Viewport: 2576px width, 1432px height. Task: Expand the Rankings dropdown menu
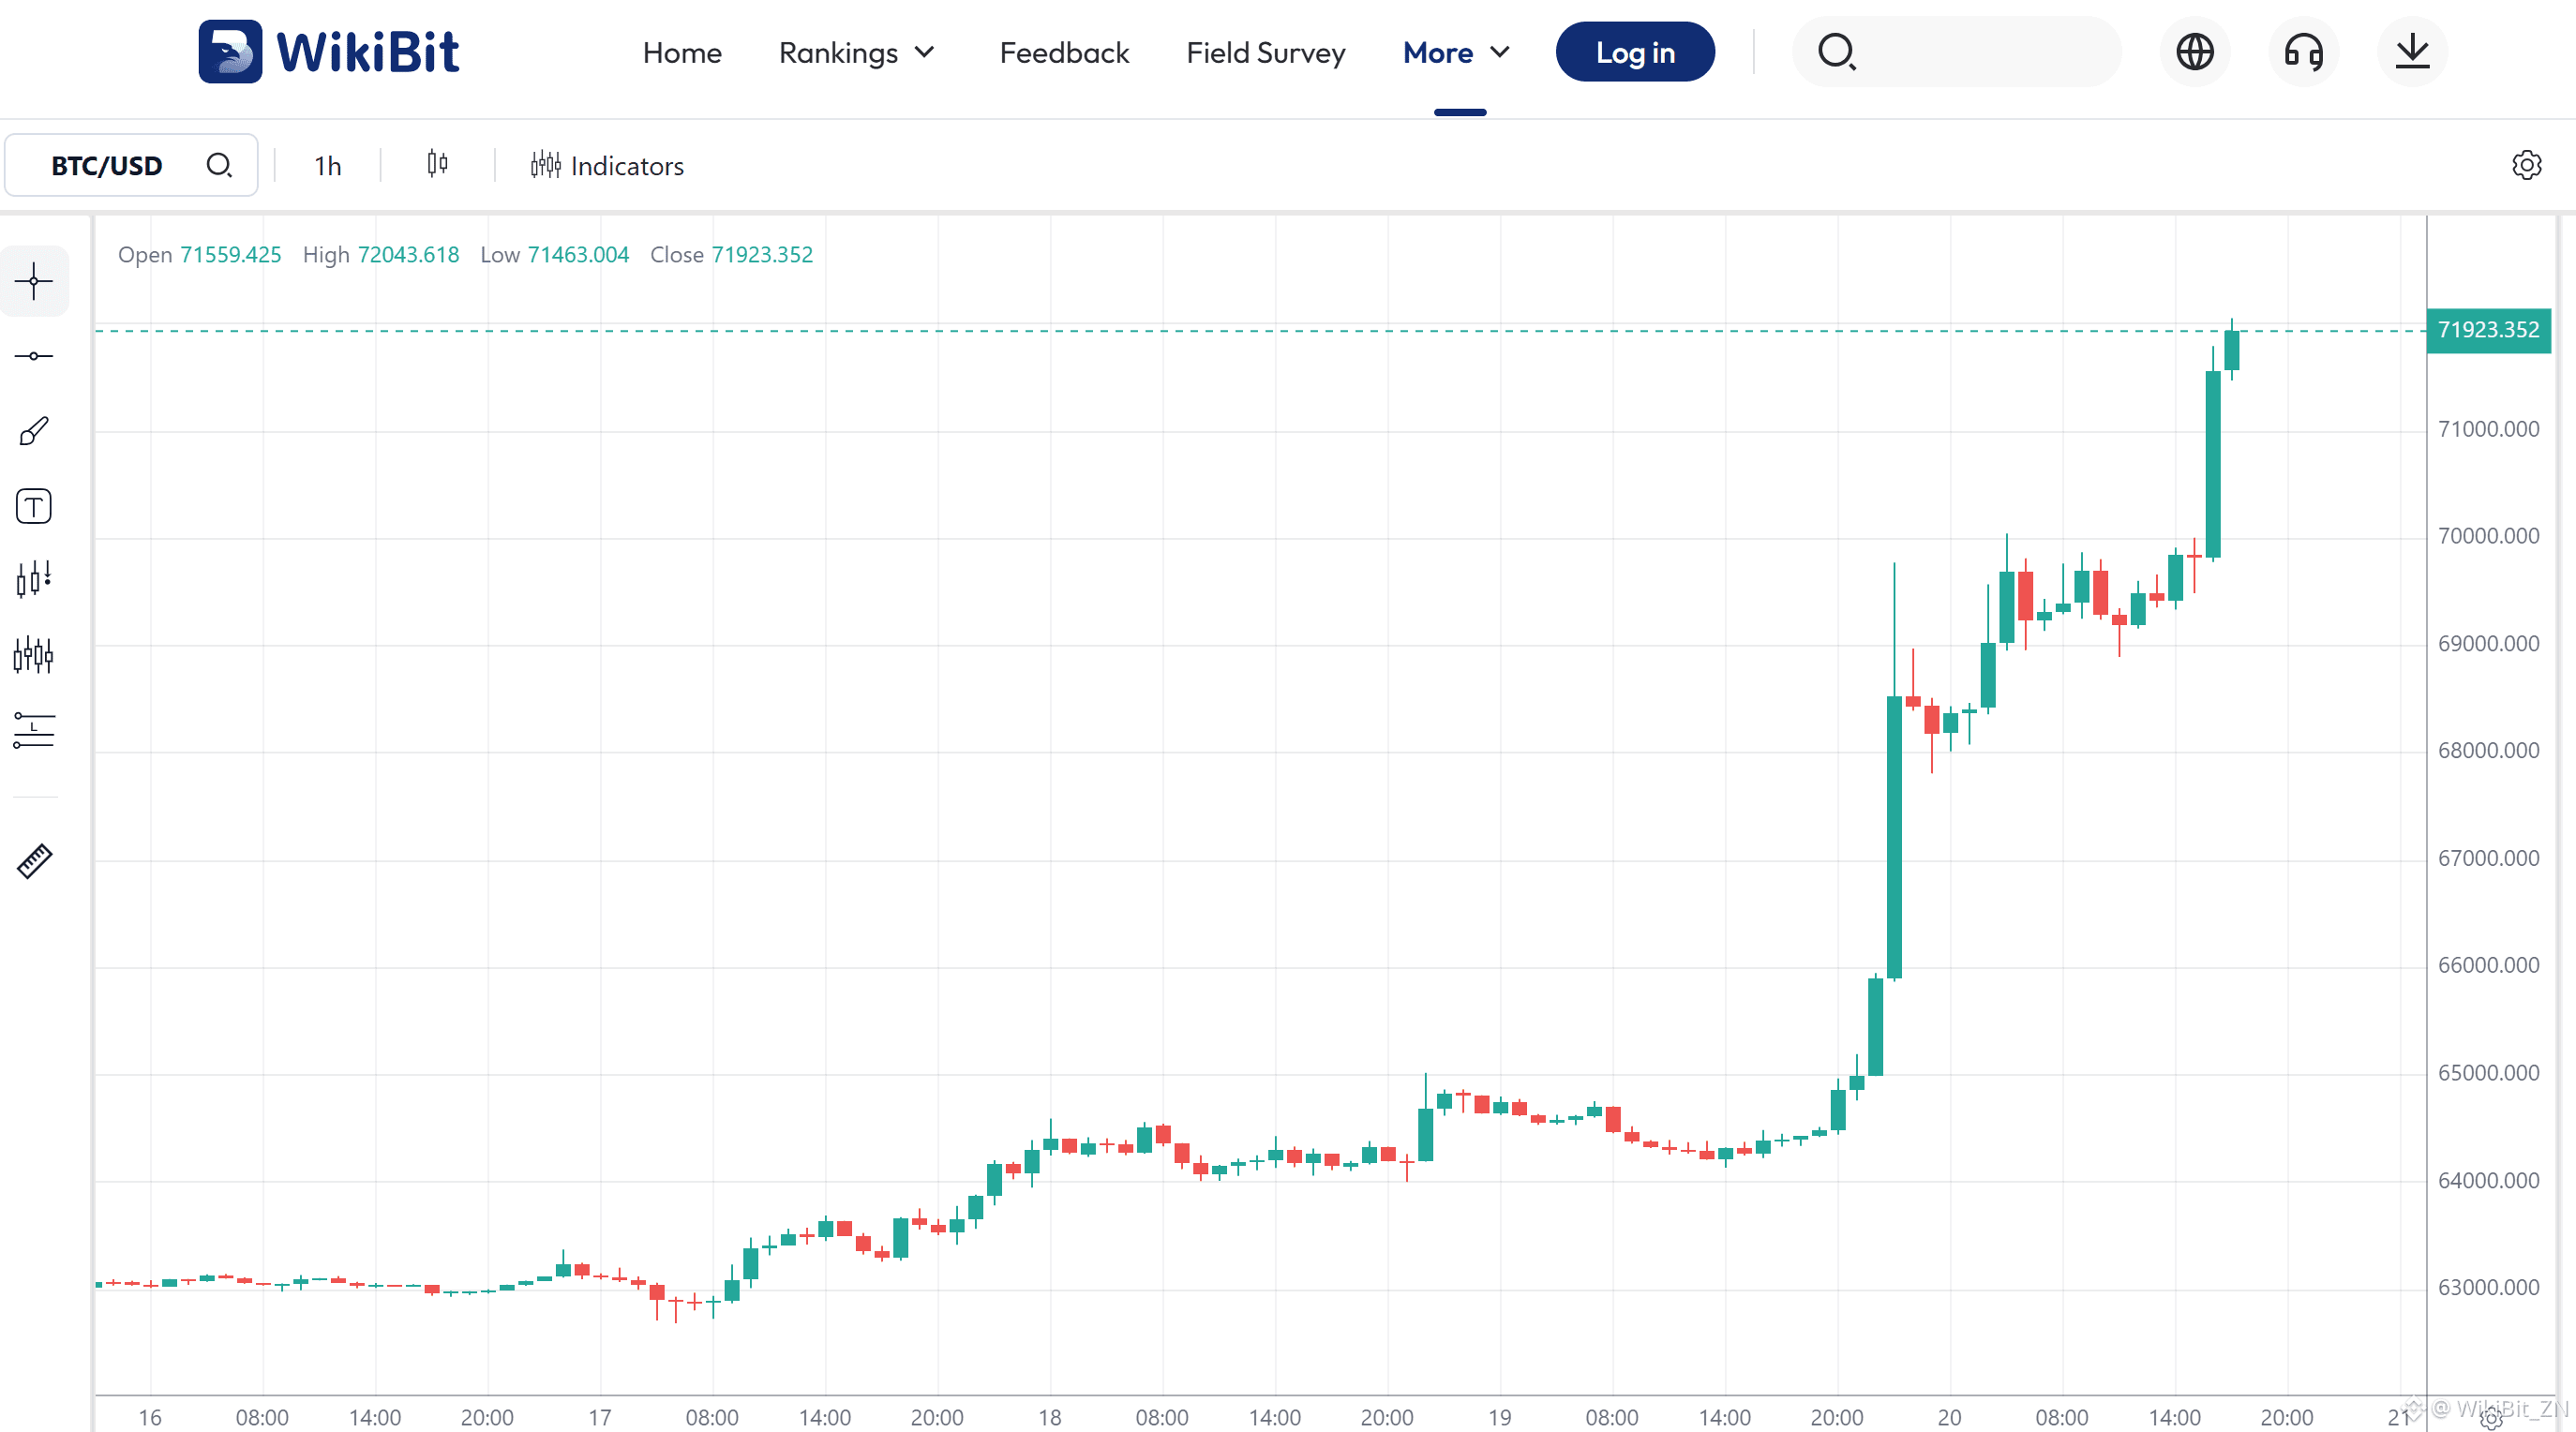[x=857, y=53]
